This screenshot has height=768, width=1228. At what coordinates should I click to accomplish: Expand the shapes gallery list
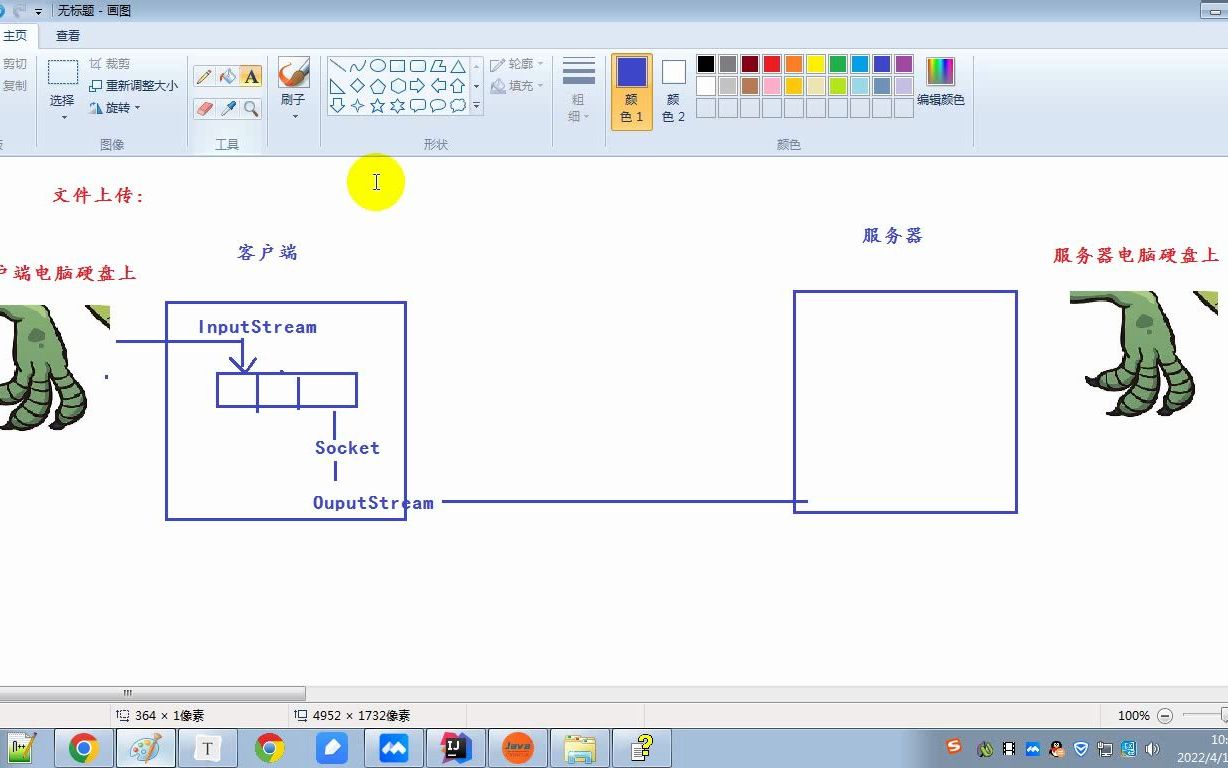[x=476, y=106]
